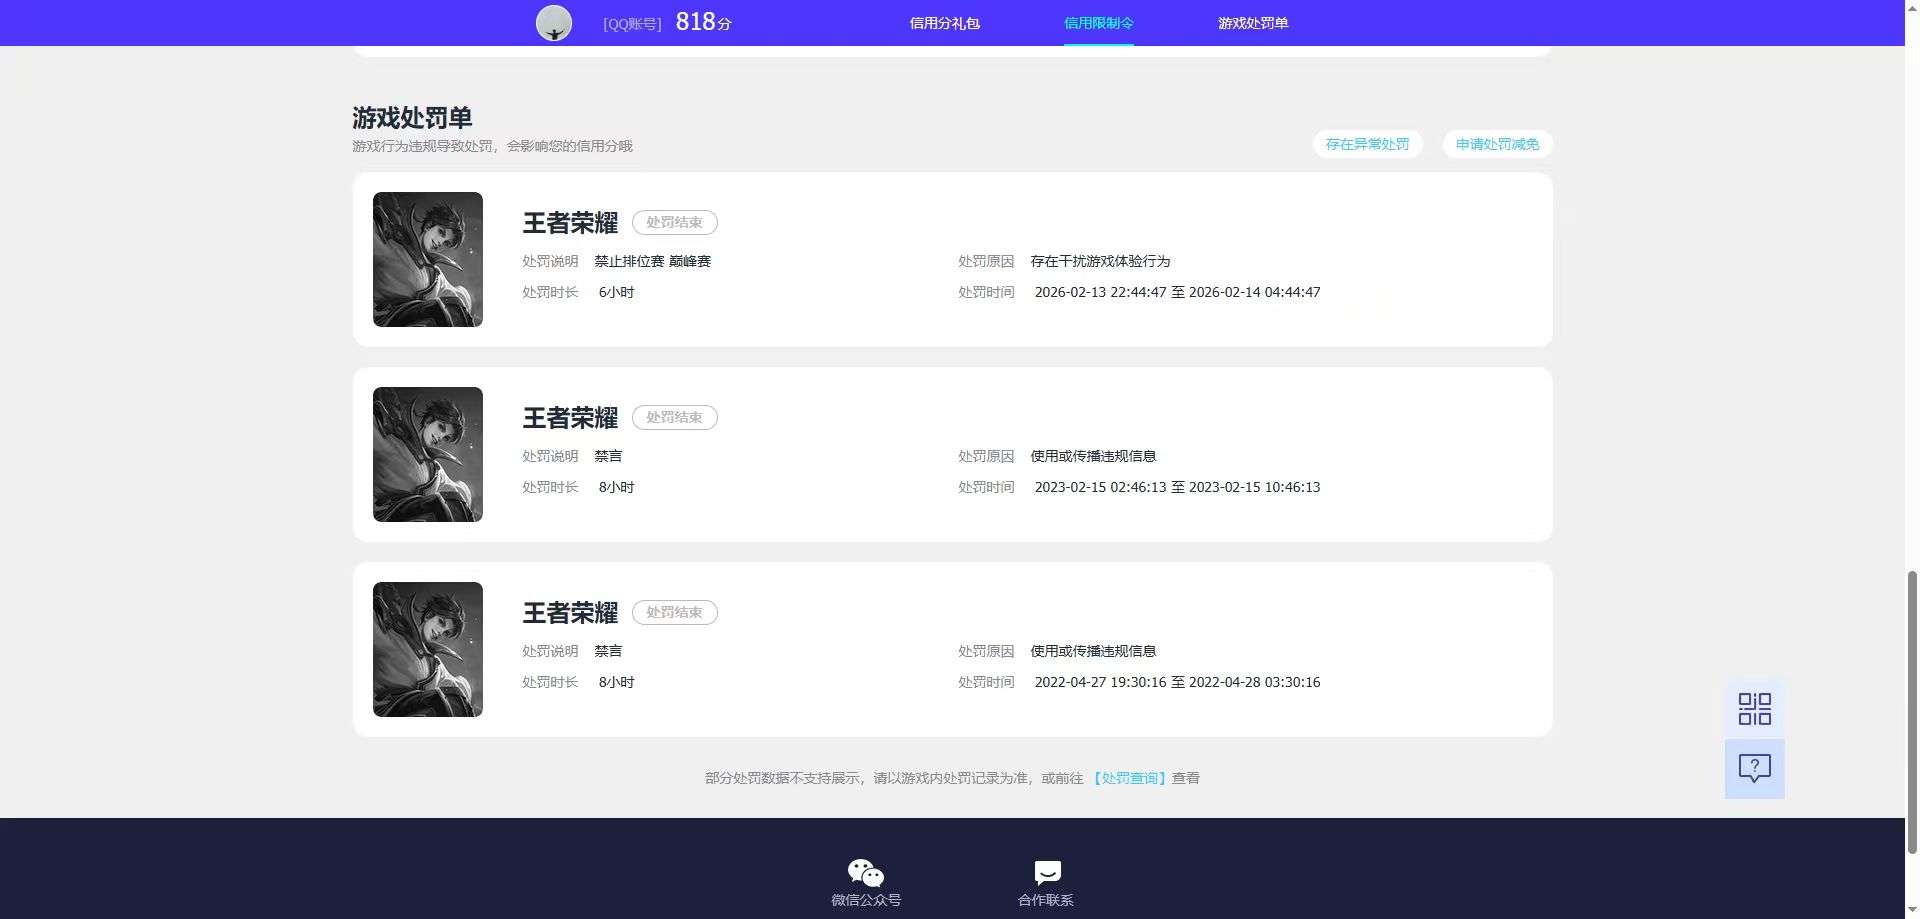Click the hero thumbnail of the 2026-02-13 penalty
The height and width of the screenshot is (919, 1920).
click(428, 259)
